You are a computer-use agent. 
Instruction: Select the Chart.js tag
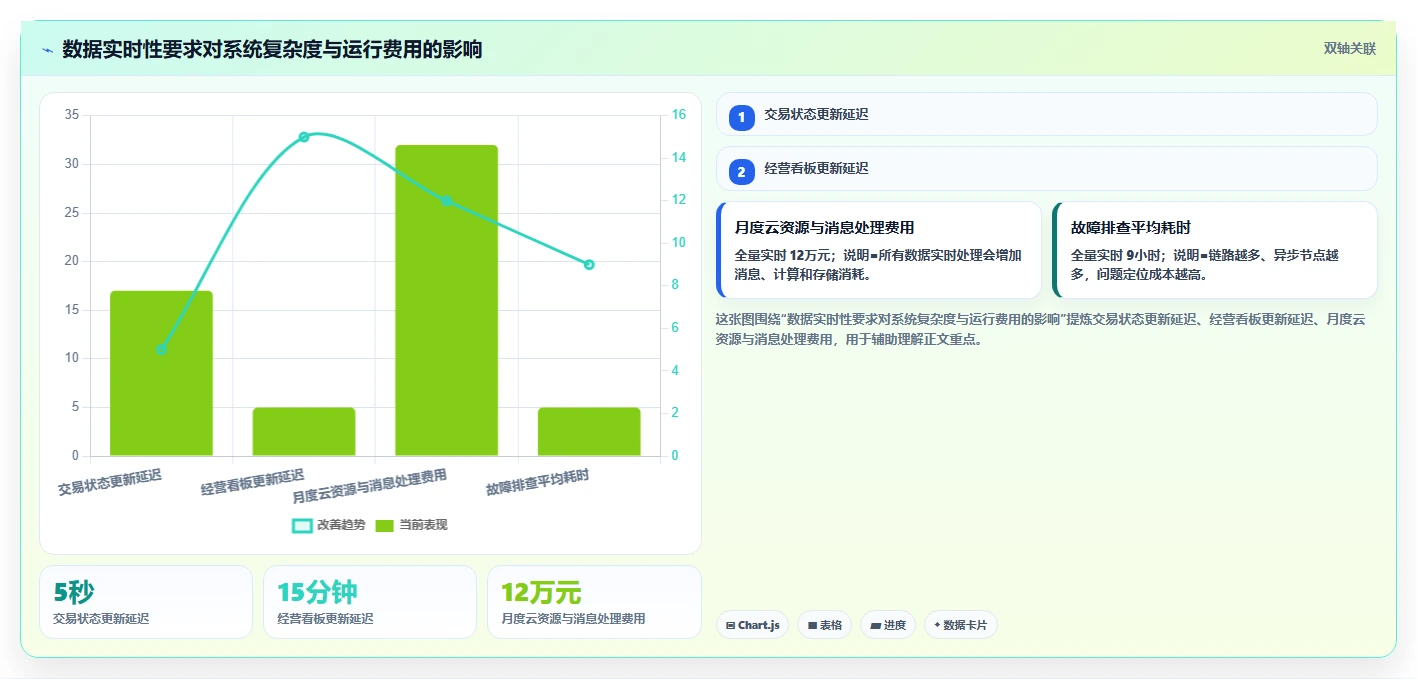752,625
